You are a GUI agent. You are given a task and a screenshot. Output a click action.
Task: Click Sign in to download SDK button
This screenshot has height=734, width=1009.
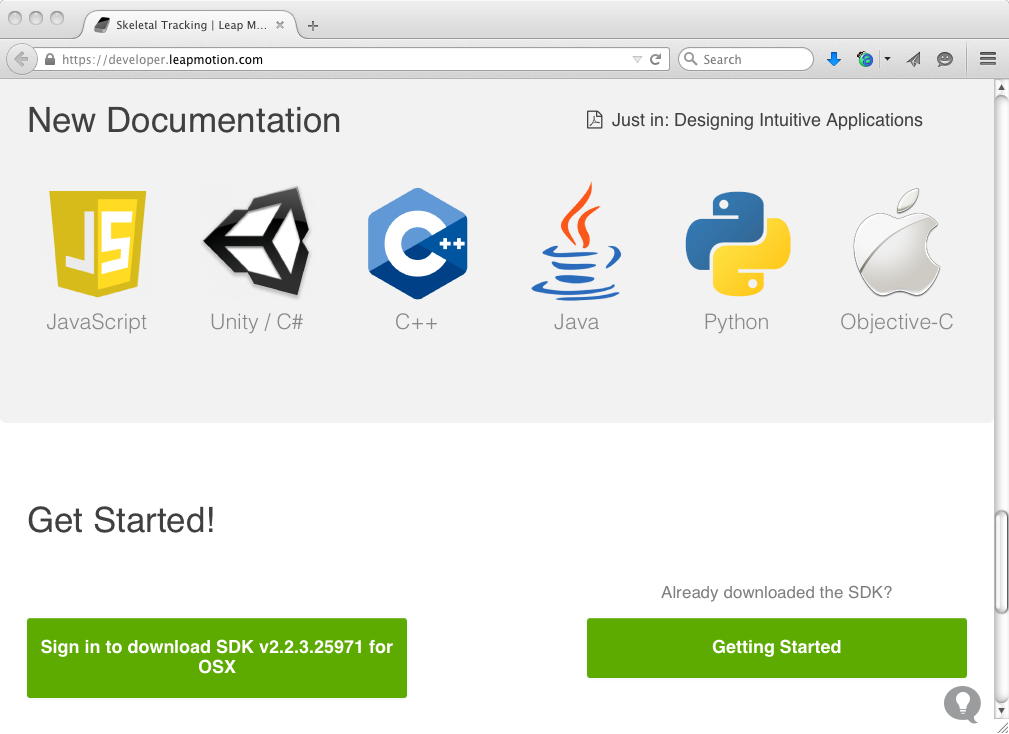217,657
